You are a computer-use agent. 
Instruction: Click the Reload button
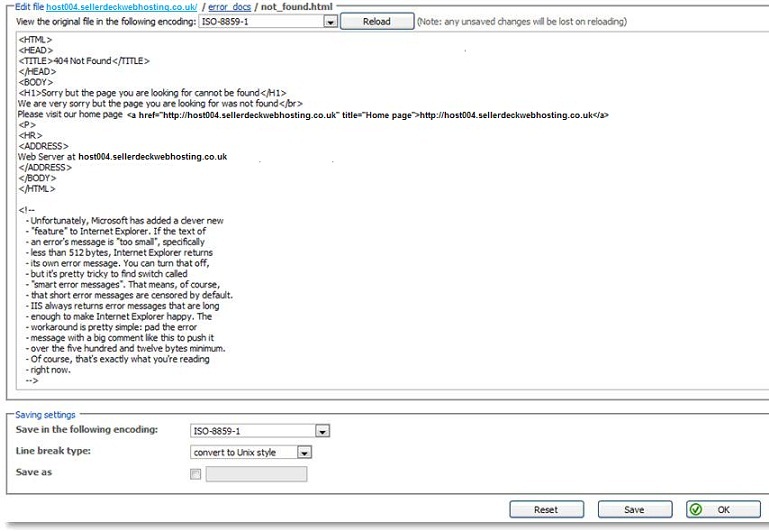coord(376,22)
